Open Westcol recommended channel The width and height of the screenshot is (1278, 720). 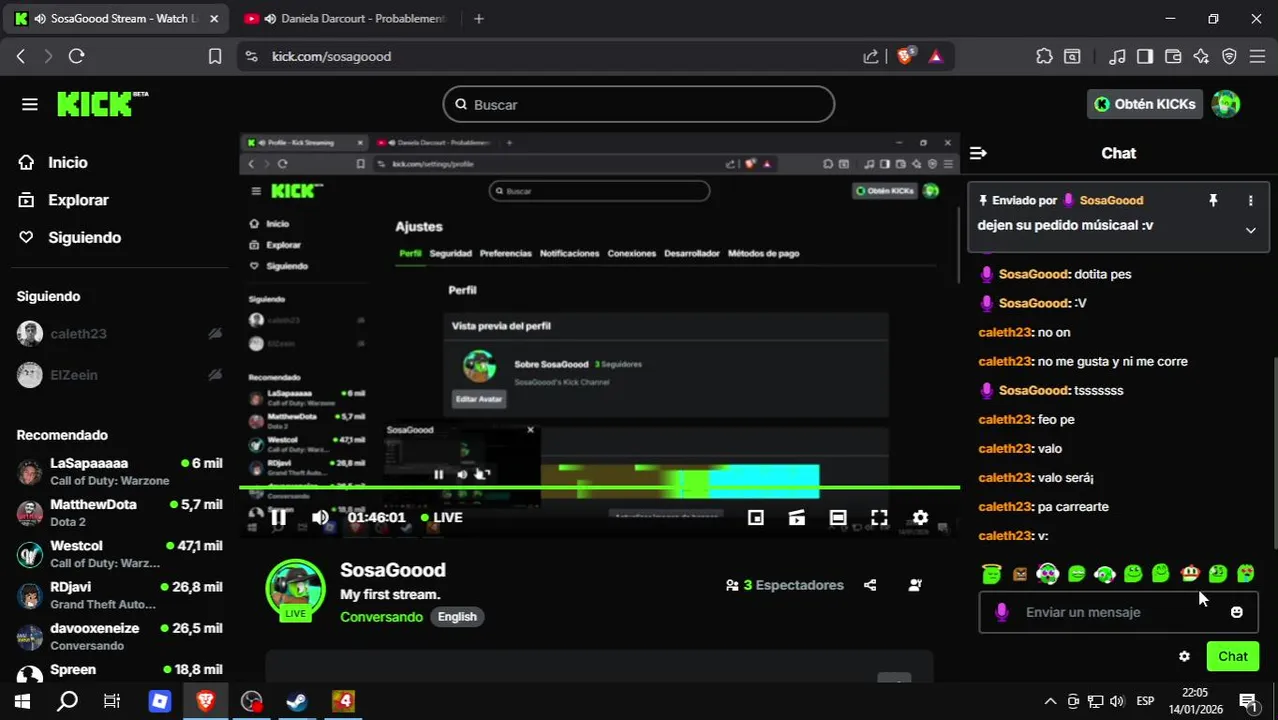pyautogui.click(x=119, y=554)
